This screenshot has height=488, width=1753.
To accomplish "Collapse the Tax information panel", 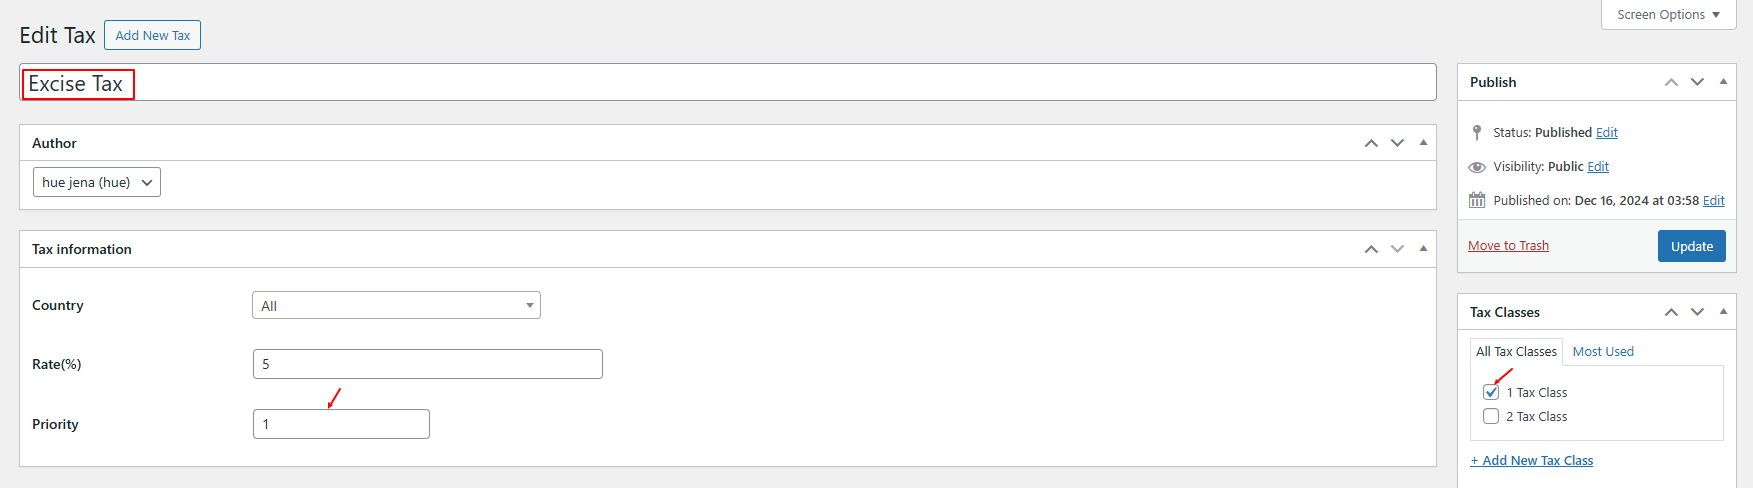I will pos(1423,249).
